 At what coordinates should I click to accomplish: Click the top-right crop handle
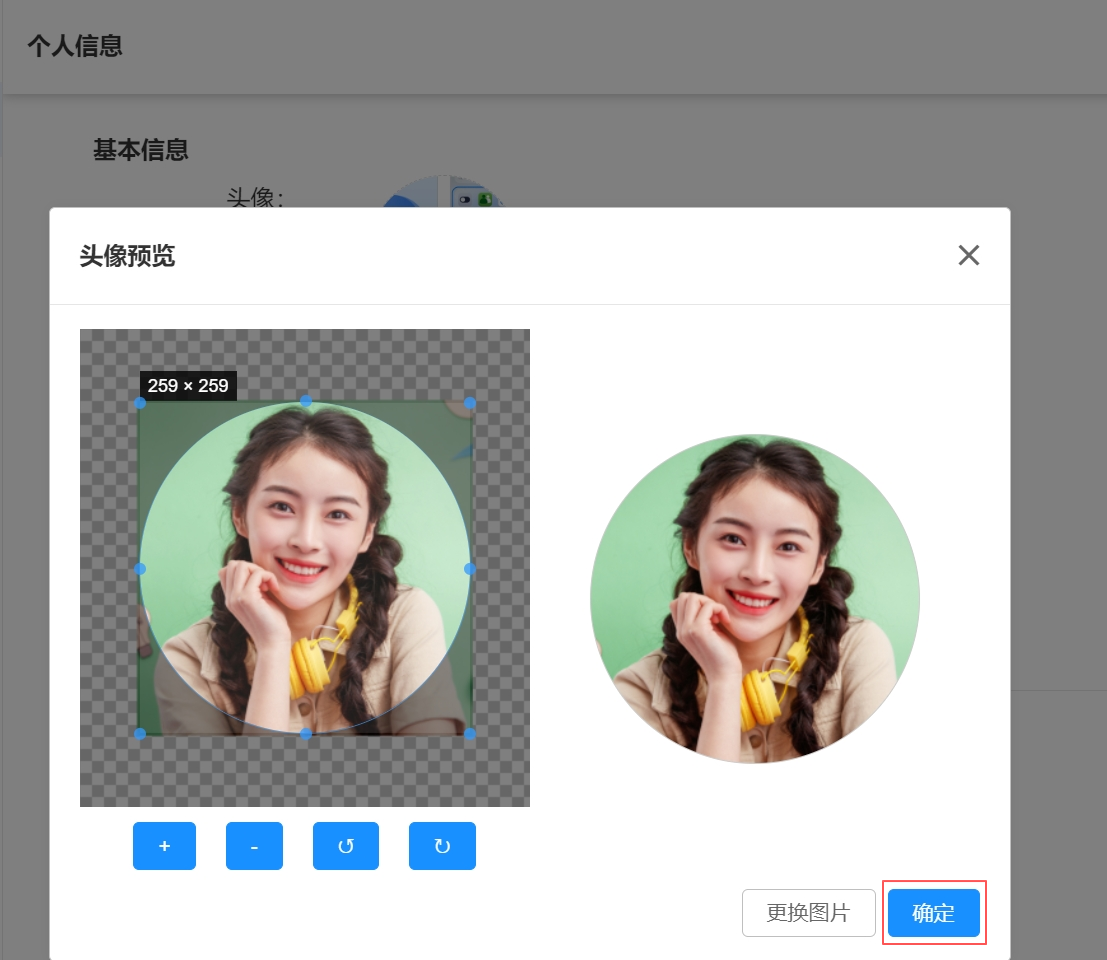pos(470,403)
